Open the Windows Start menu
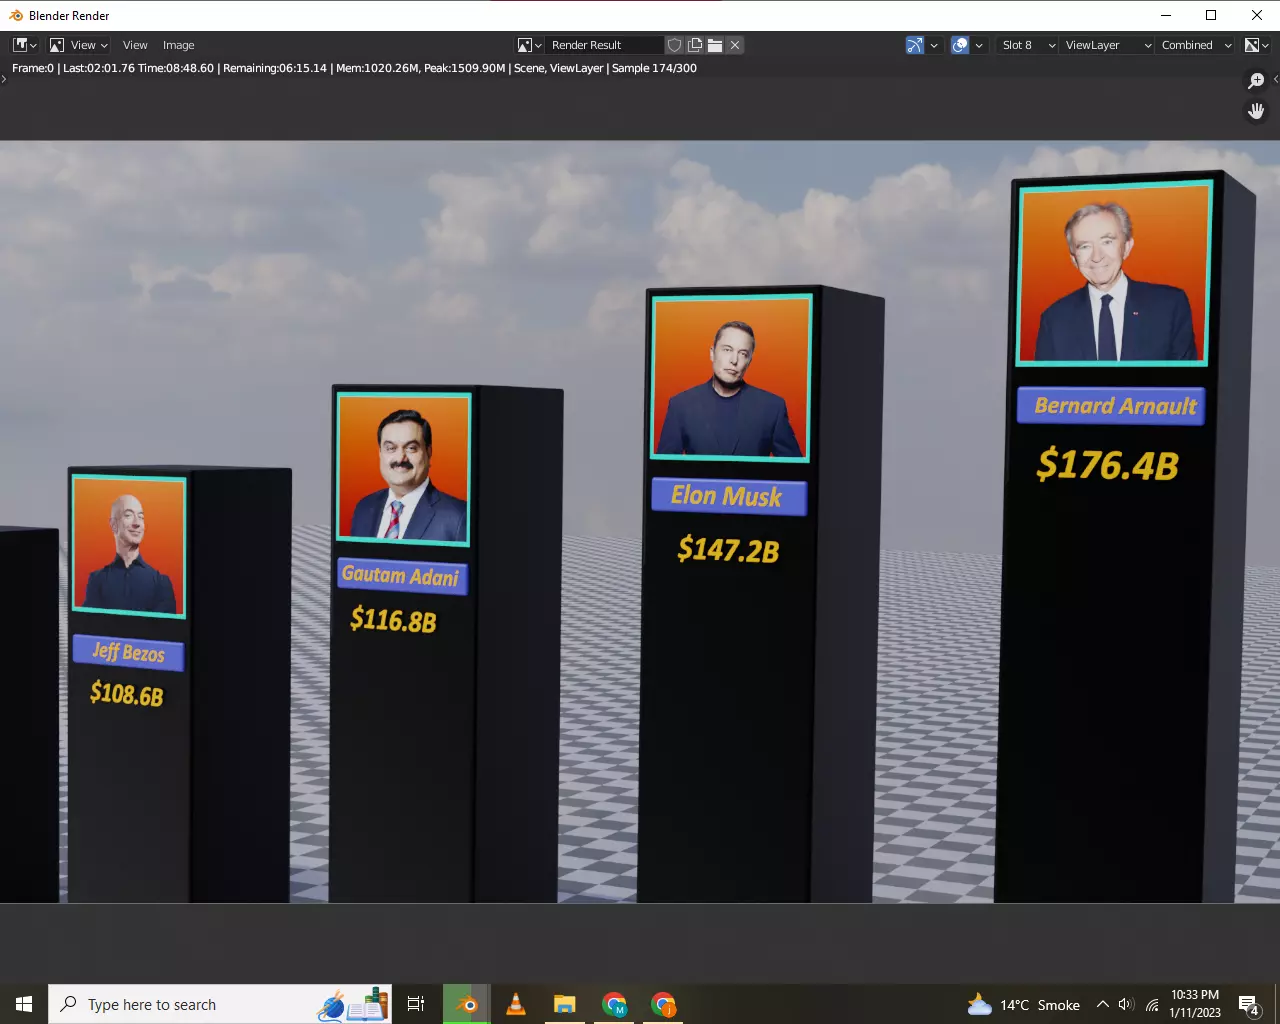The height and width of the screenshot is (1024, 1280). pyautogui.click(x=24, y=1004)
